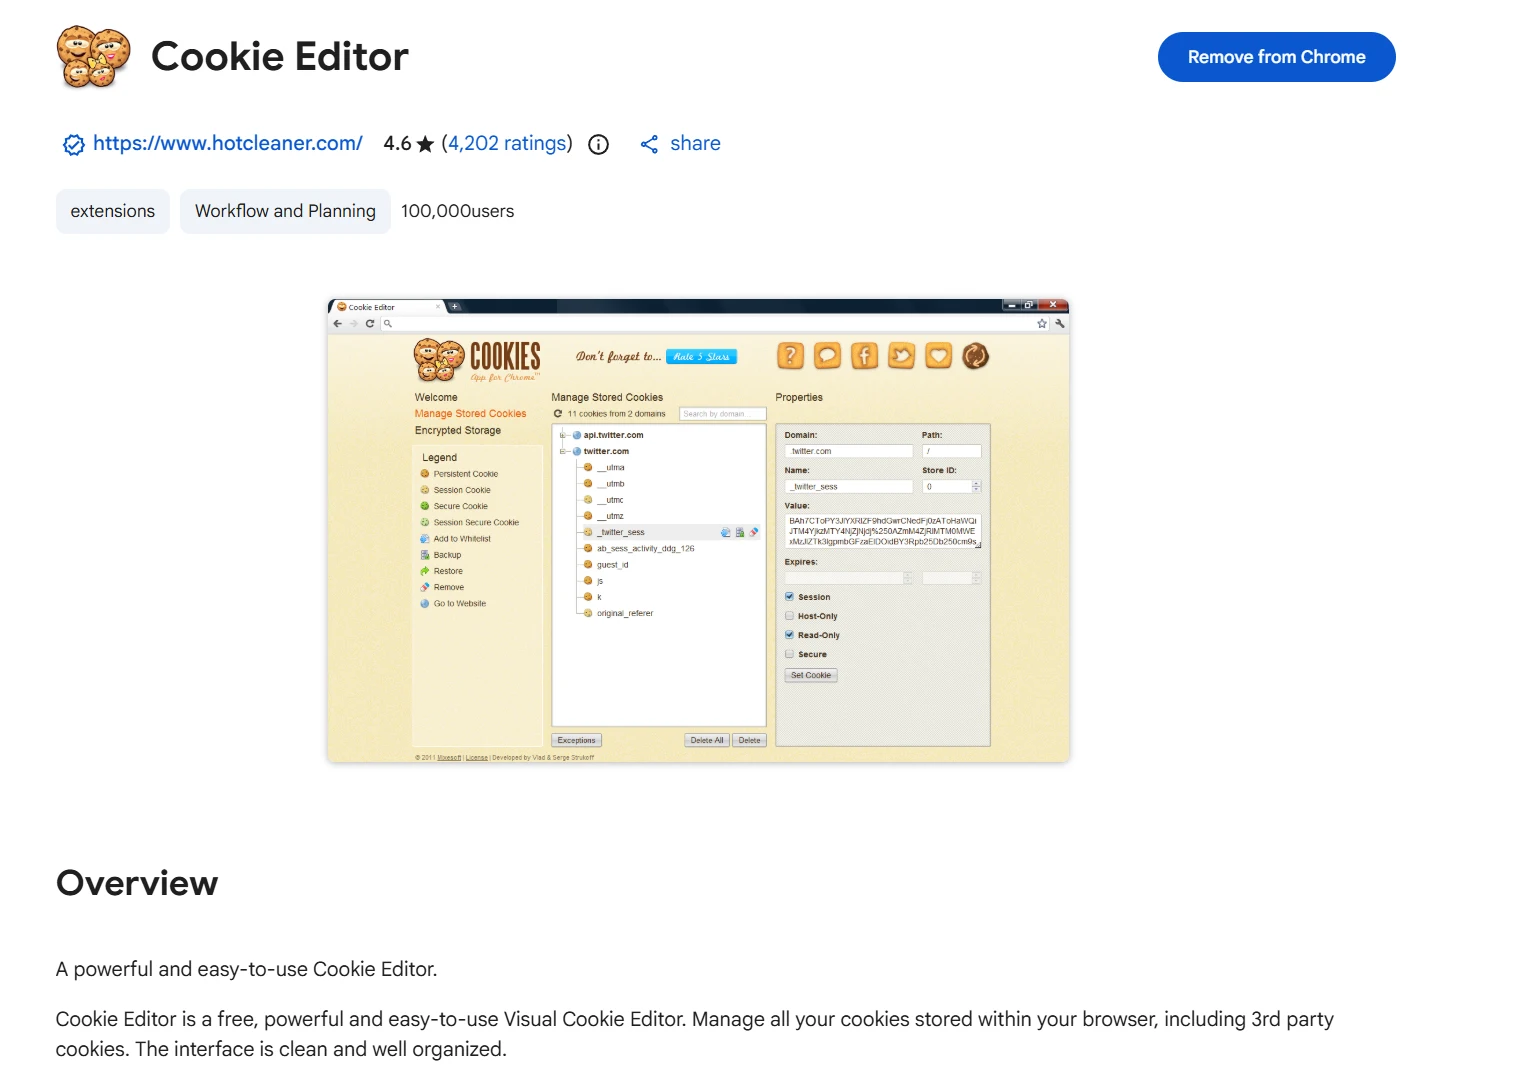Screen dimensions: 1524x1072
Task: Click the ratings info circle icon
Action: pos(598,144)
